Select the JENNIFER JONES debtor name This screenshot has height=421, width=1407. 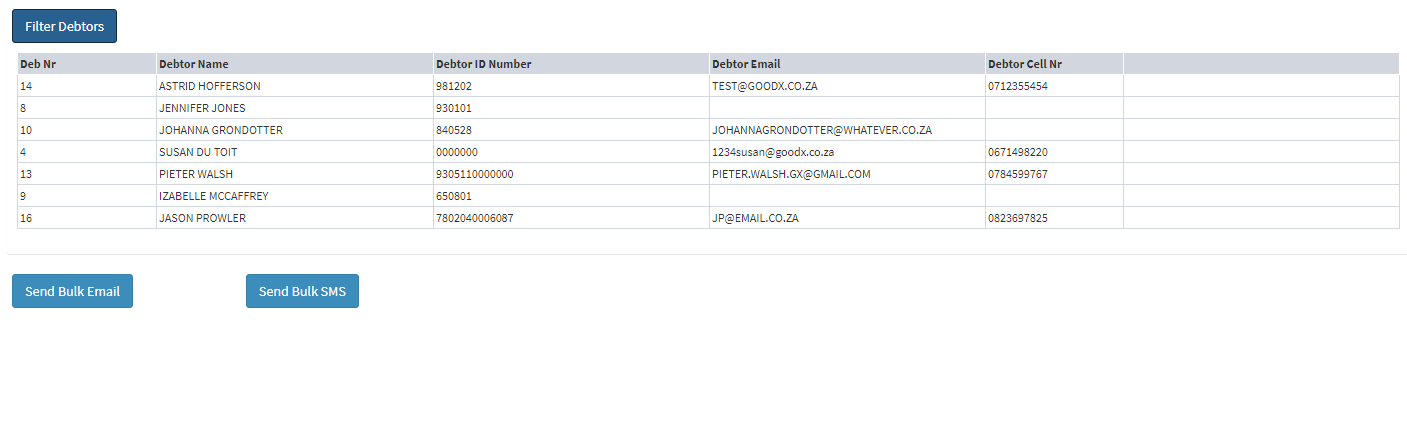[202, 108]
